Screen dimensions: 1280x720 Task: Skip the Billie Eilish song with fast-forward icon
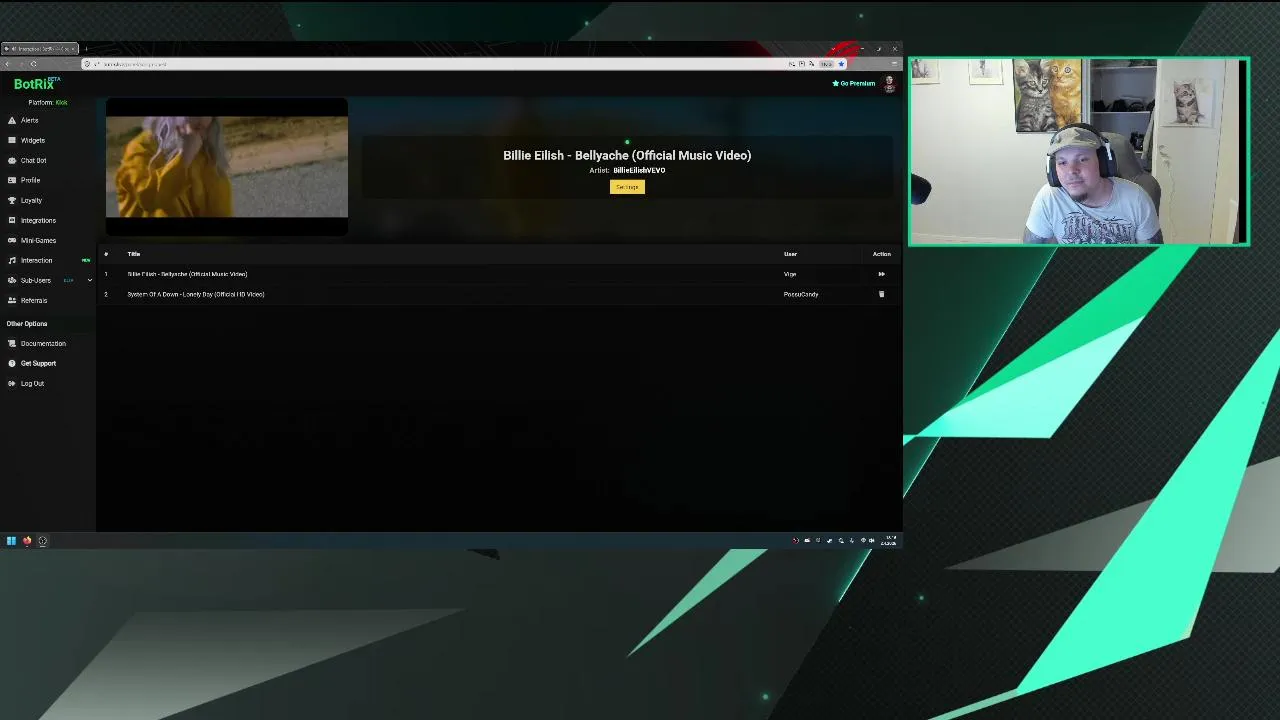(x=881, y=274)
